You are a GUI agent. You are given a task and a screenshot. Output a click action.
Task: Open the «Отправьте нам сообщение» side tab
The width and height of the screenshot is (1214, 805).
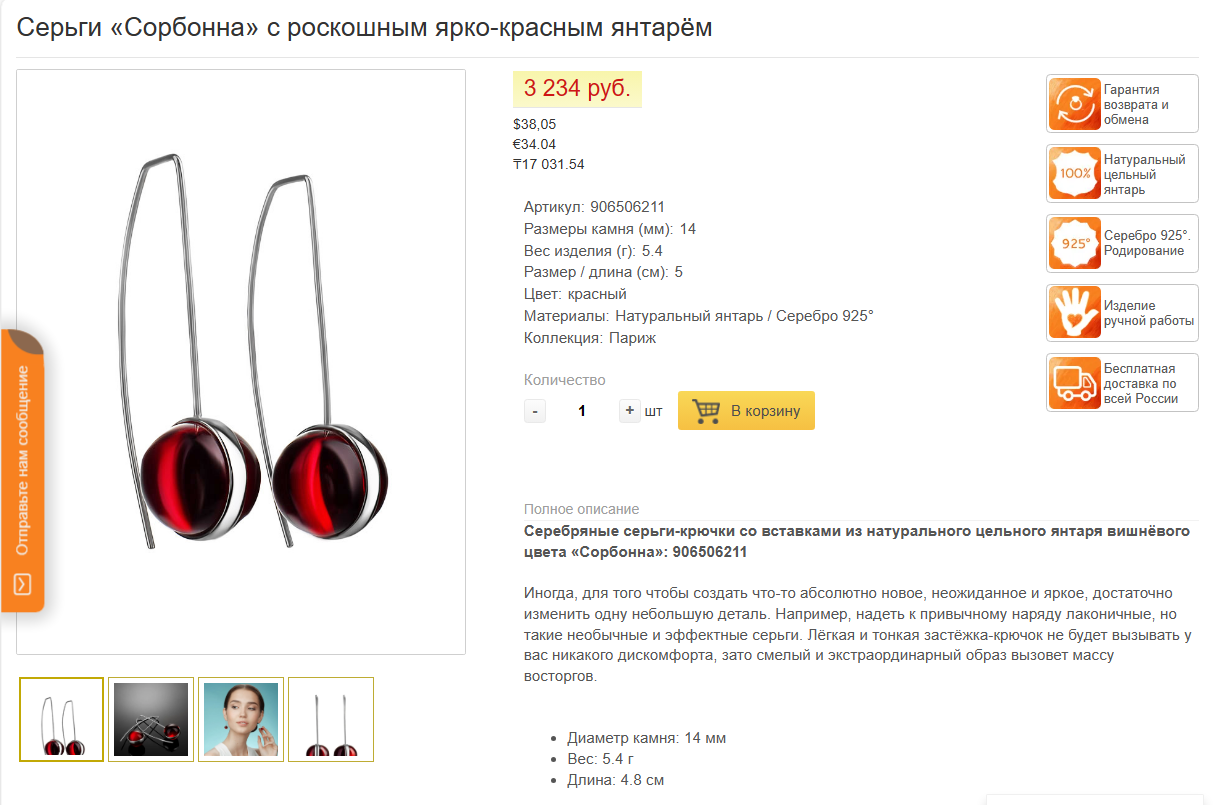click(x=22, y=470)
